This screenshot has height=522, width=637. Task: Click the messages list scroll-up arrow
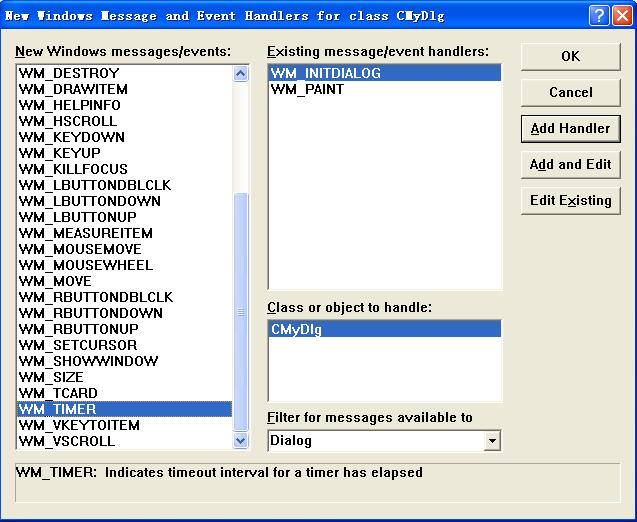click(x=240, y=74)
